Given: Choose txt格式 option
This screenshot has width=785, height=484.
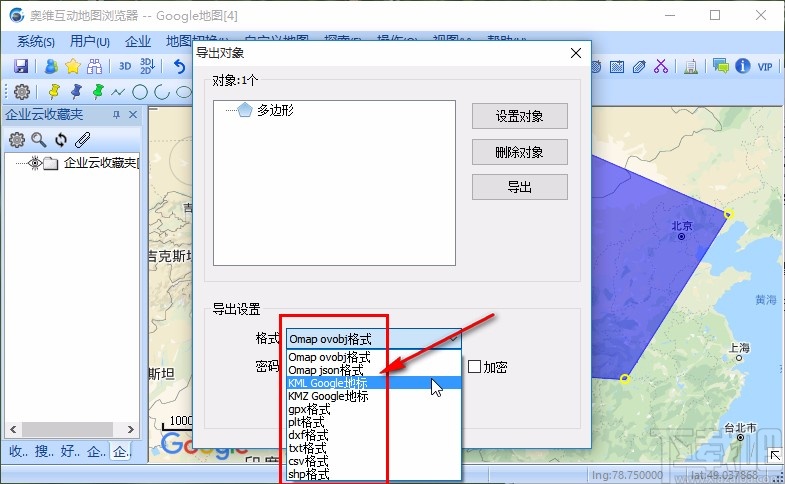Looking at the screenshot, I should point(373,448).
